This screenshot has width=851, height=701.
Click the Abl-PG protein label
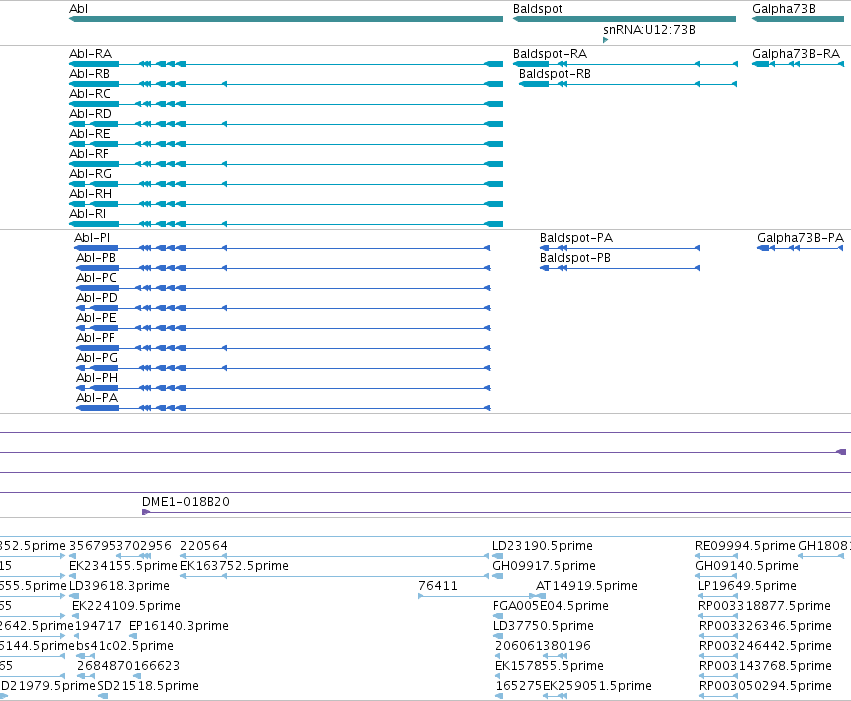point(97,358)
